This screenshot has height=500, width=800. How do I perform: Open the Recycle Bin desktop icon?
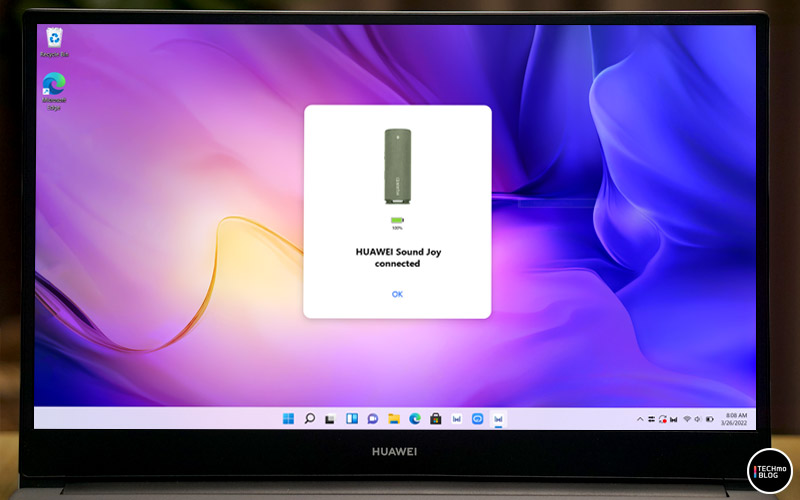click(54, 42)
